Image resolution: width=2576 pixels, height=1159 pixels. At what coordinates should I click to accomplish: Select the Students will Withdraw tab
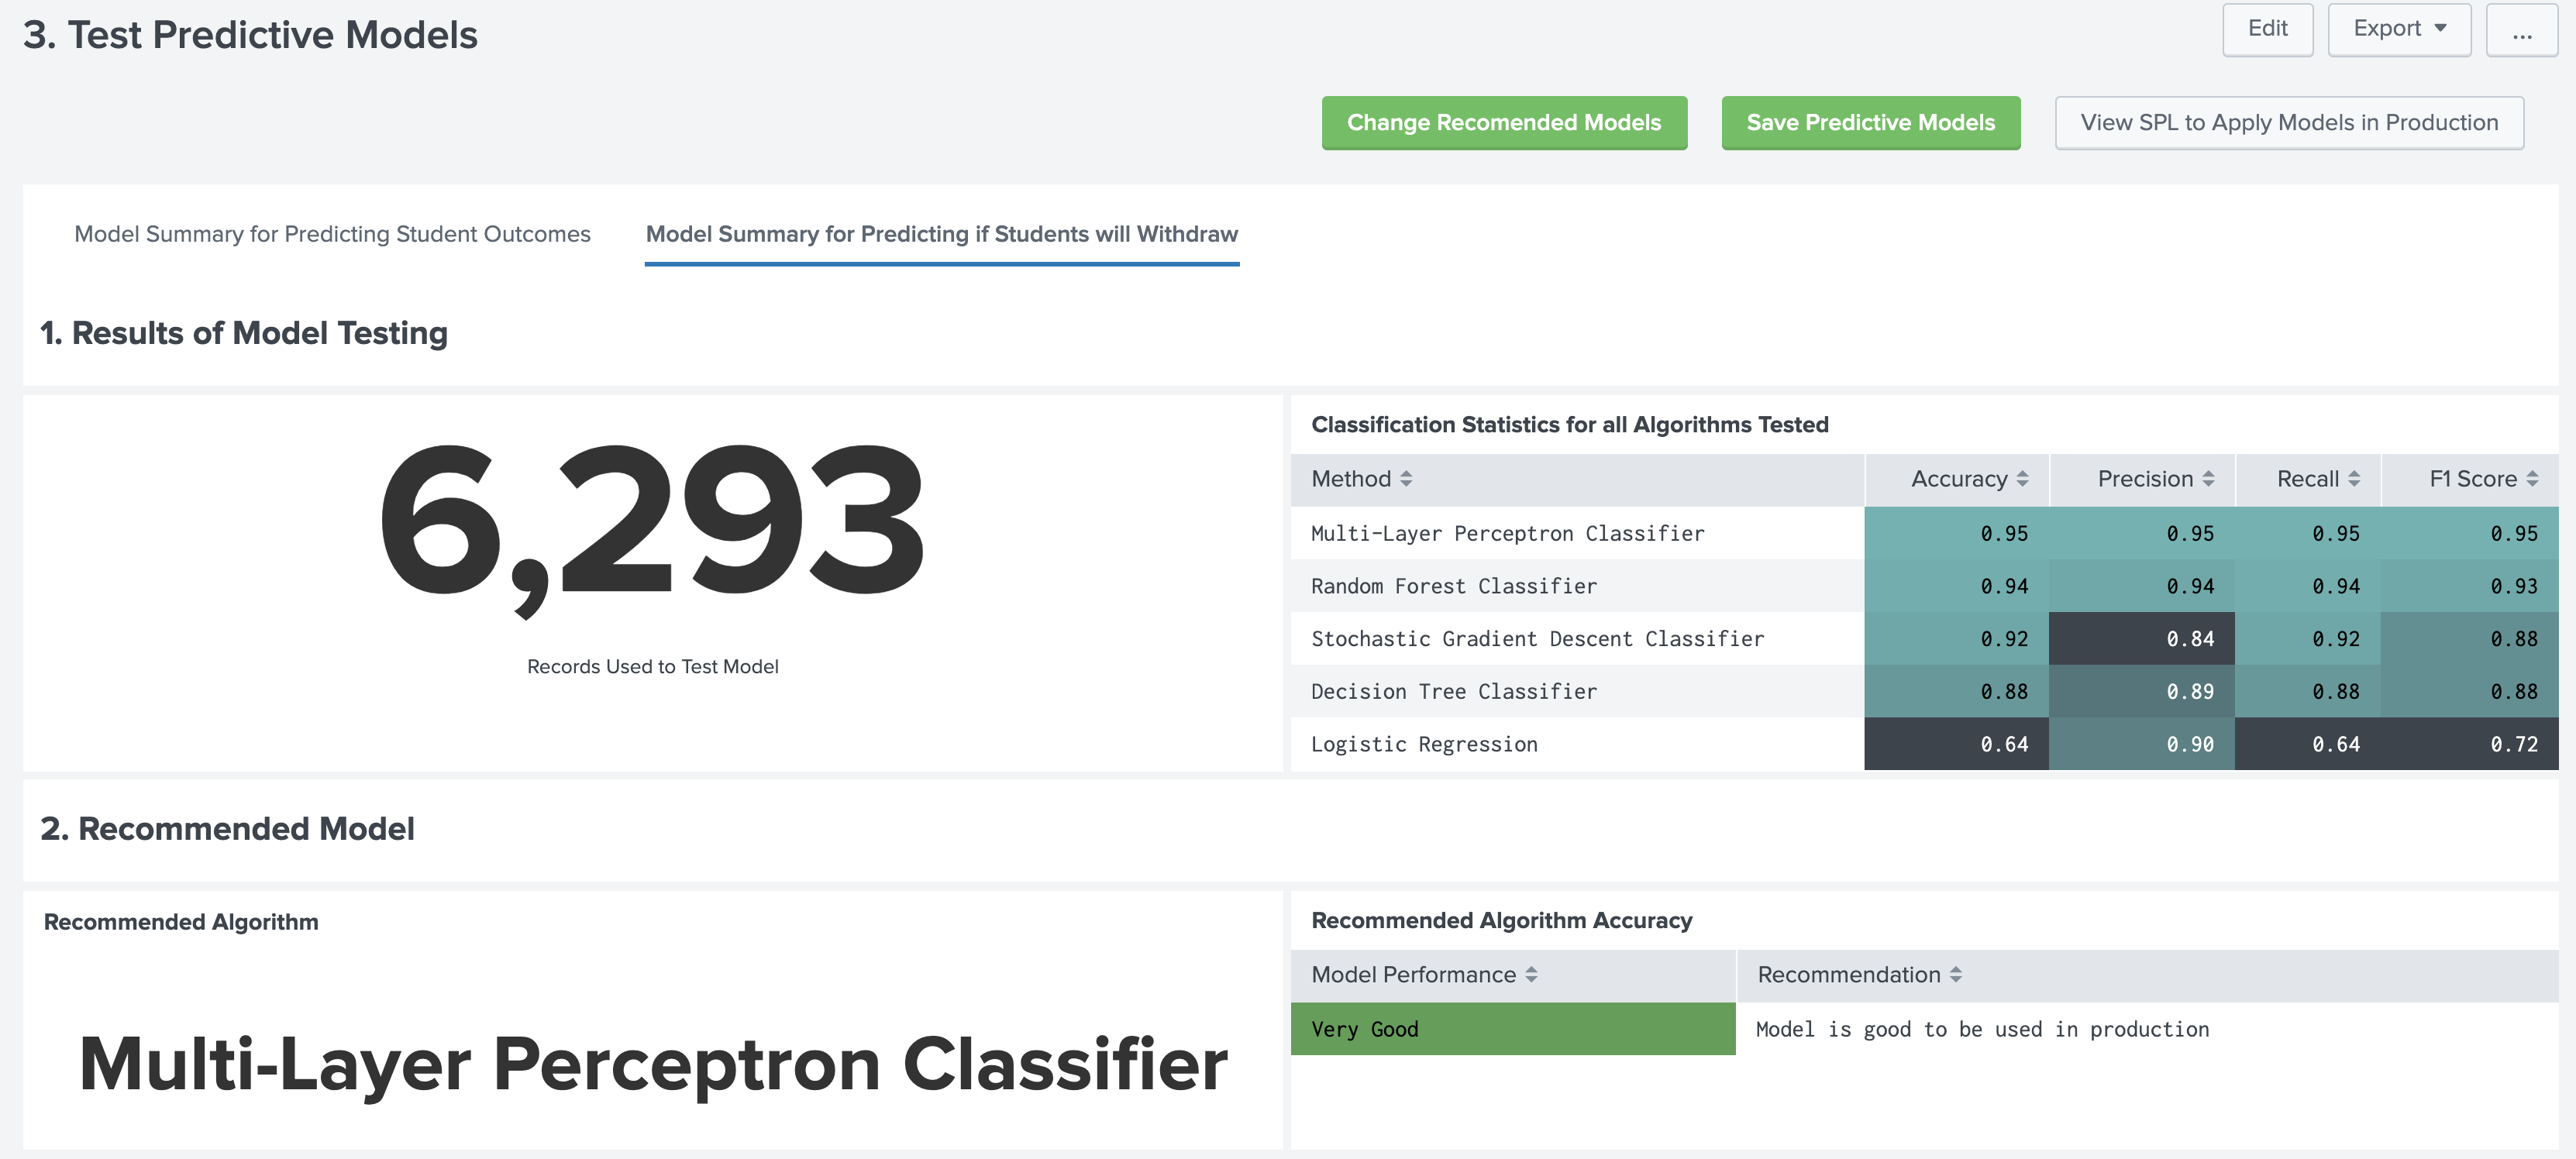pyautogui.click(x=941, y=234)
